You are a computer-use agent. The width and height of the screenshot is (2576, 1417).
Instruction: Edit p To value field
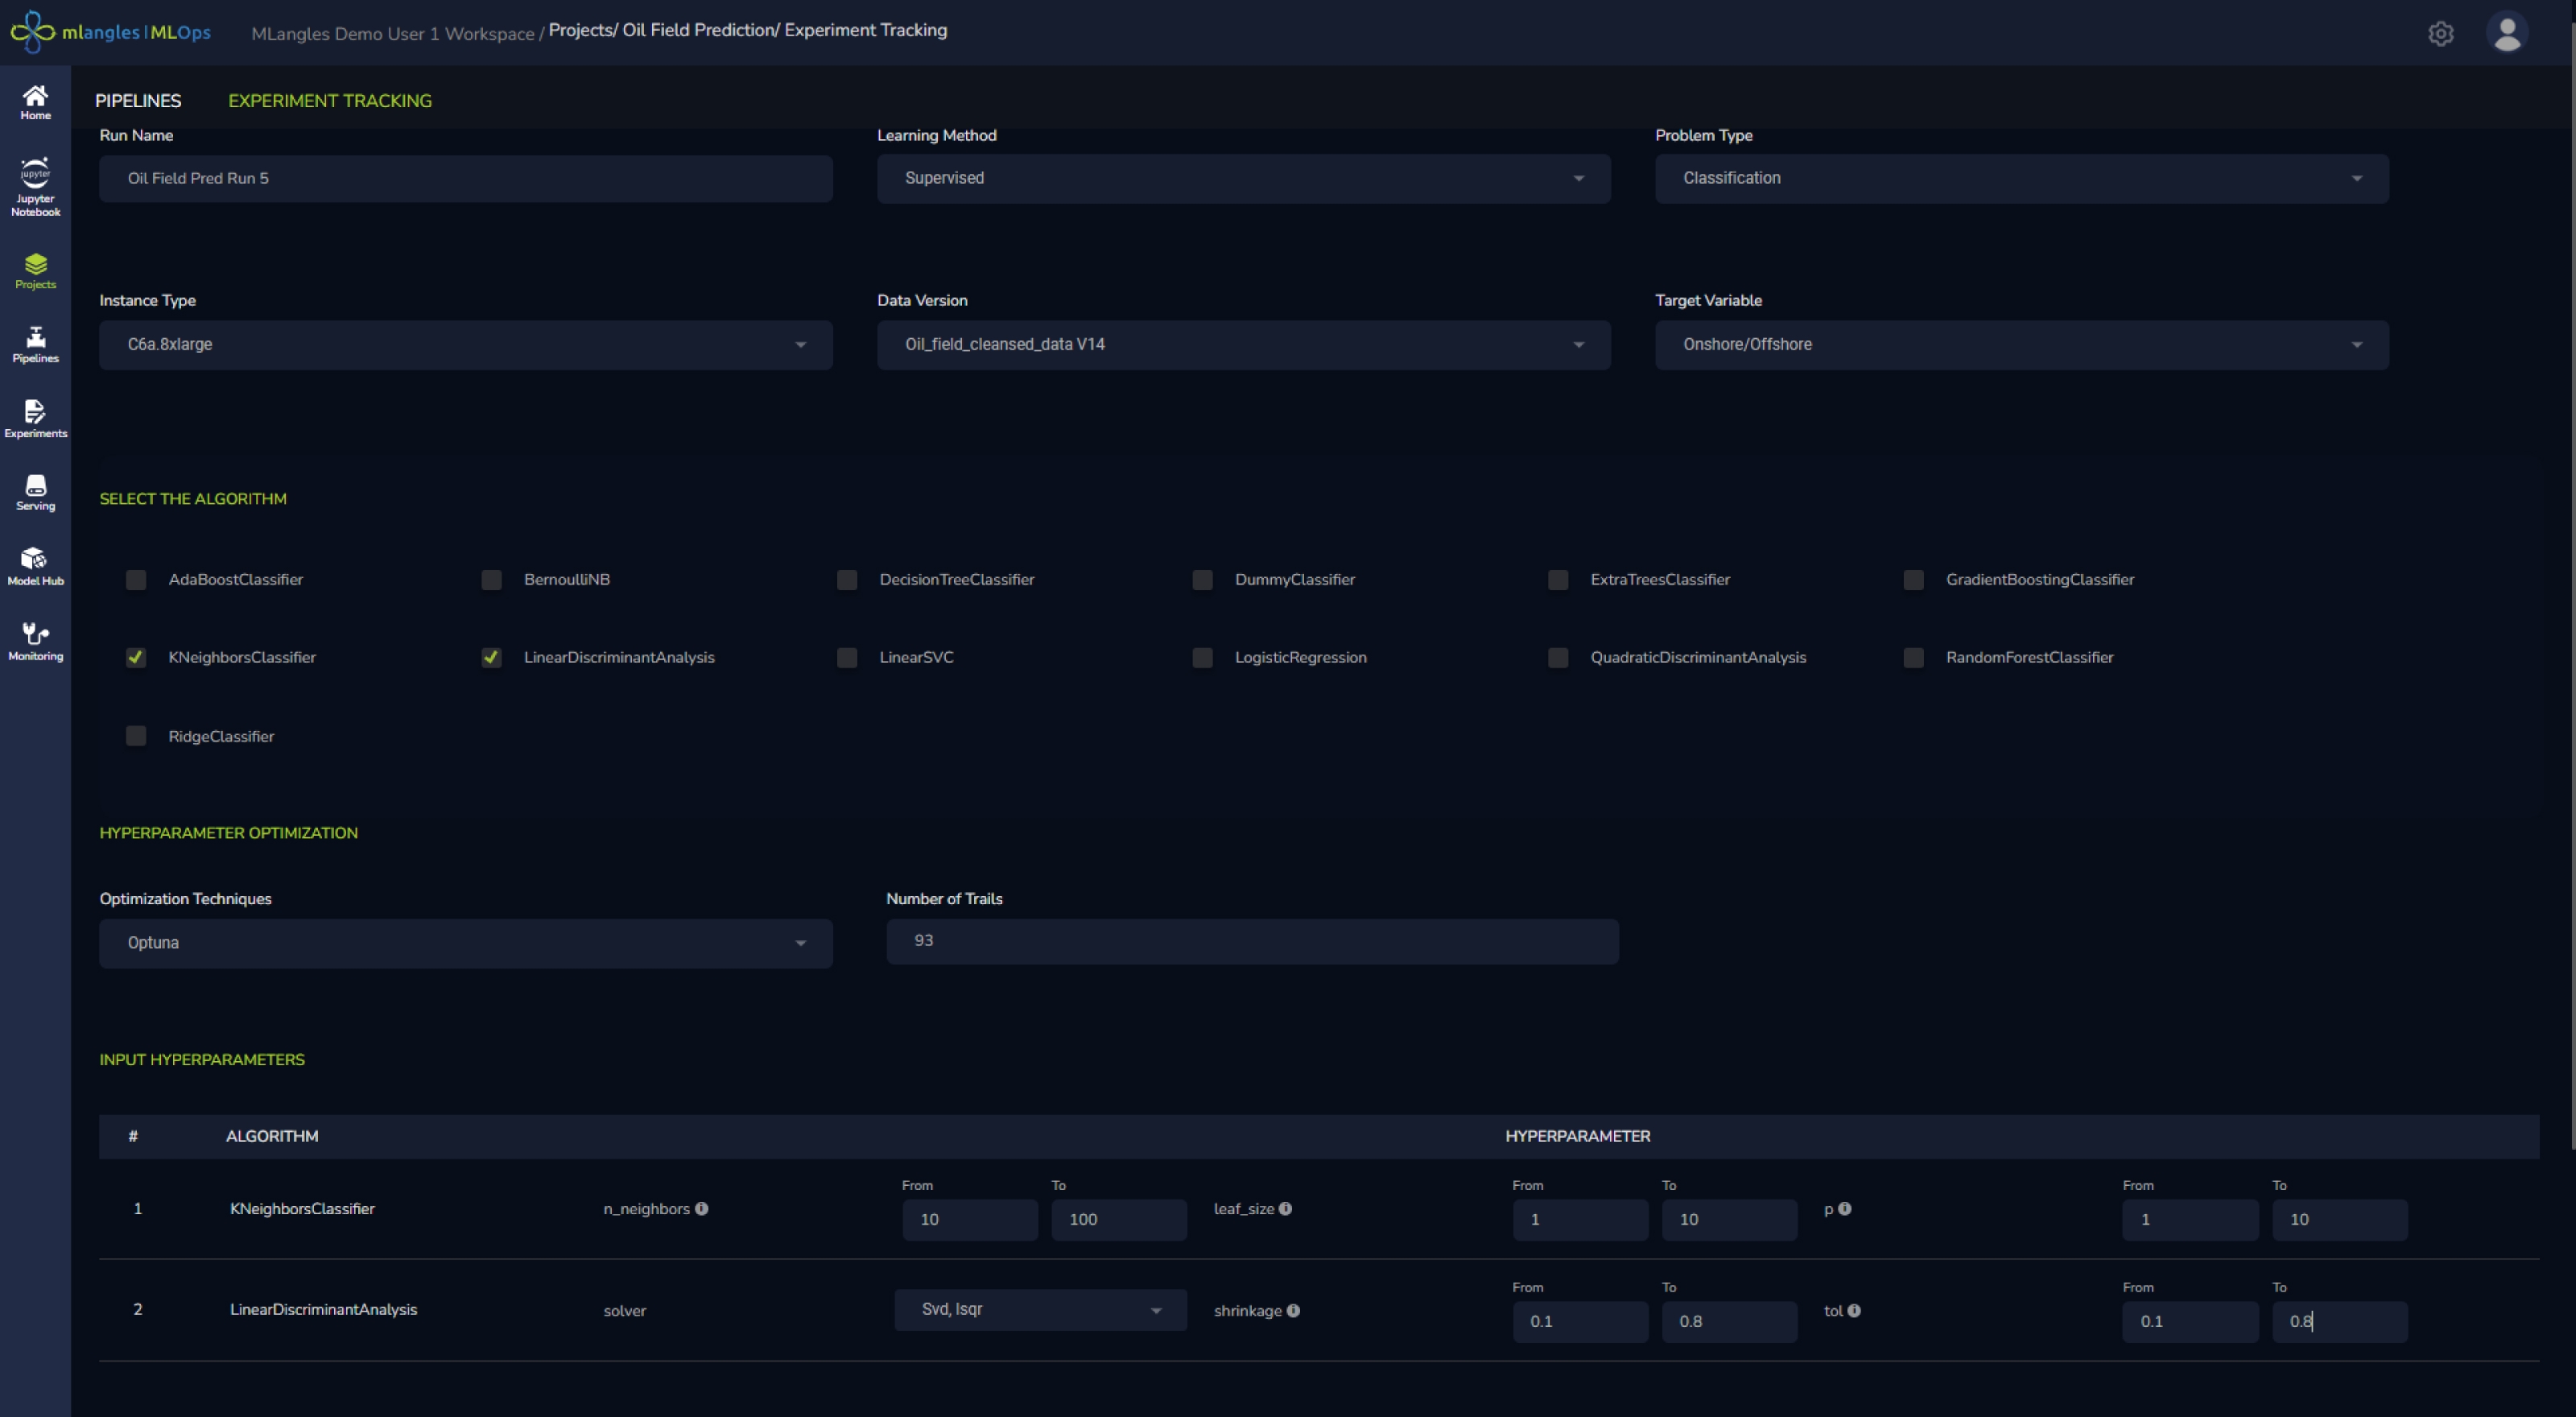click(x=2339, y=1220)
